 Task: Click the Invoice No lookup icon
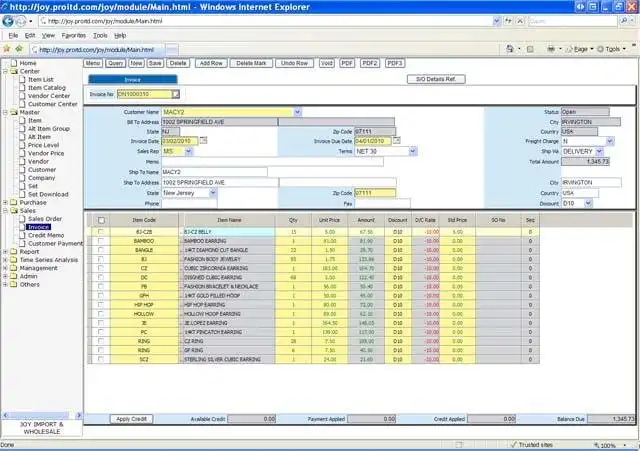tap(176, 94)
